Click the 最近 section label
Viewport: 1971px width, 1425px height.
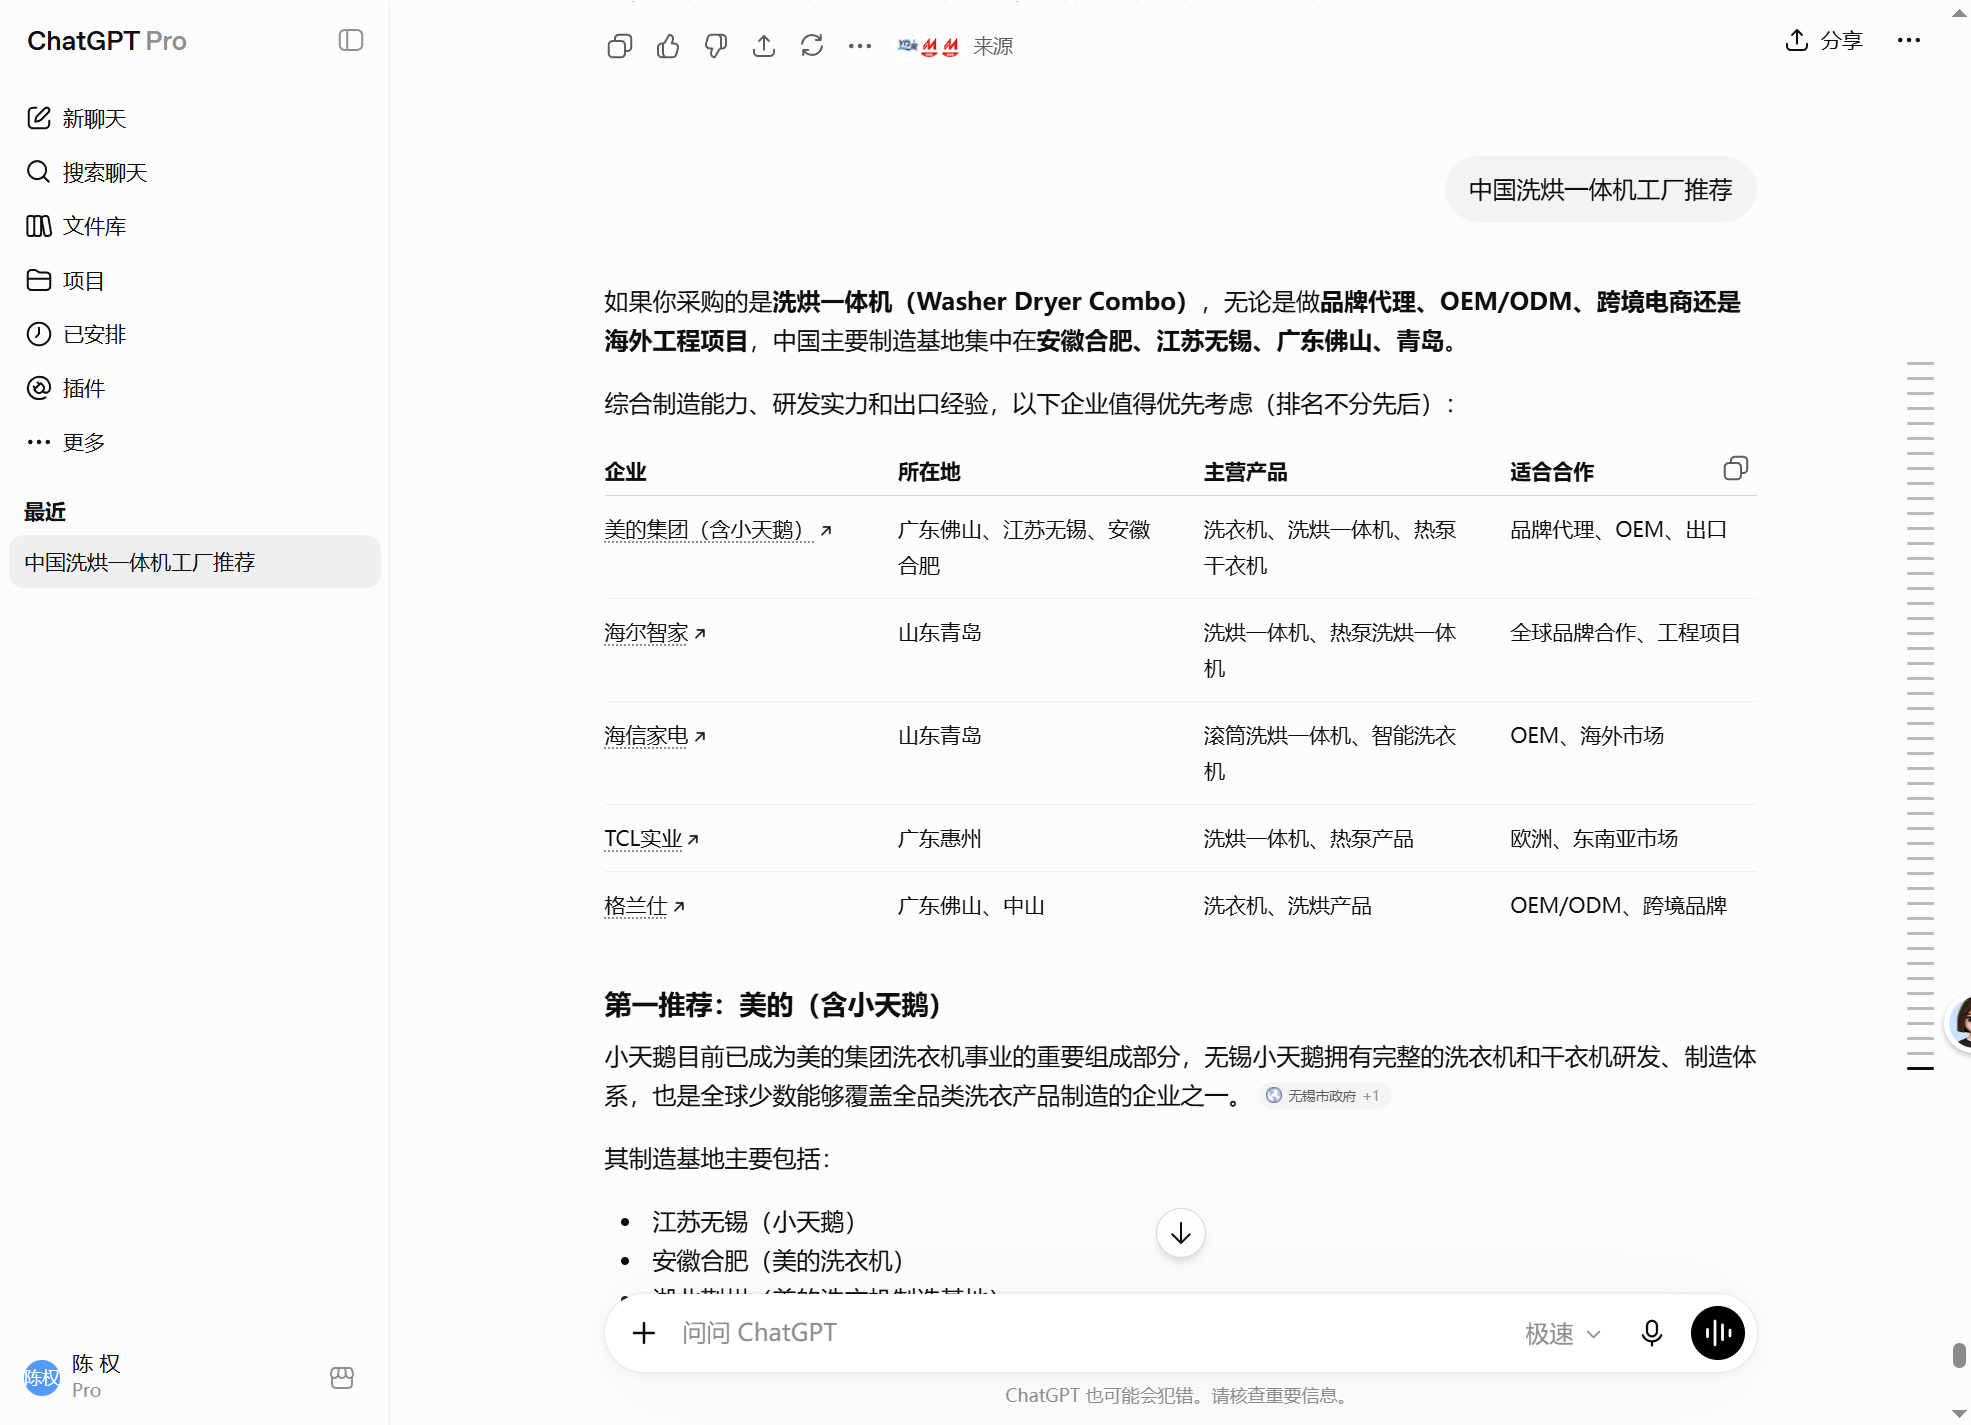tap(45, 512)
